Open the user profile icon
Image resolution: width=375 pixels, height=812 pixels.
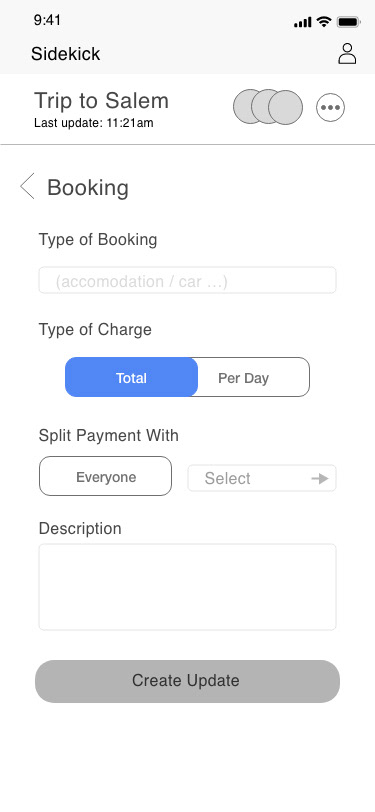(x=347, y=54)
